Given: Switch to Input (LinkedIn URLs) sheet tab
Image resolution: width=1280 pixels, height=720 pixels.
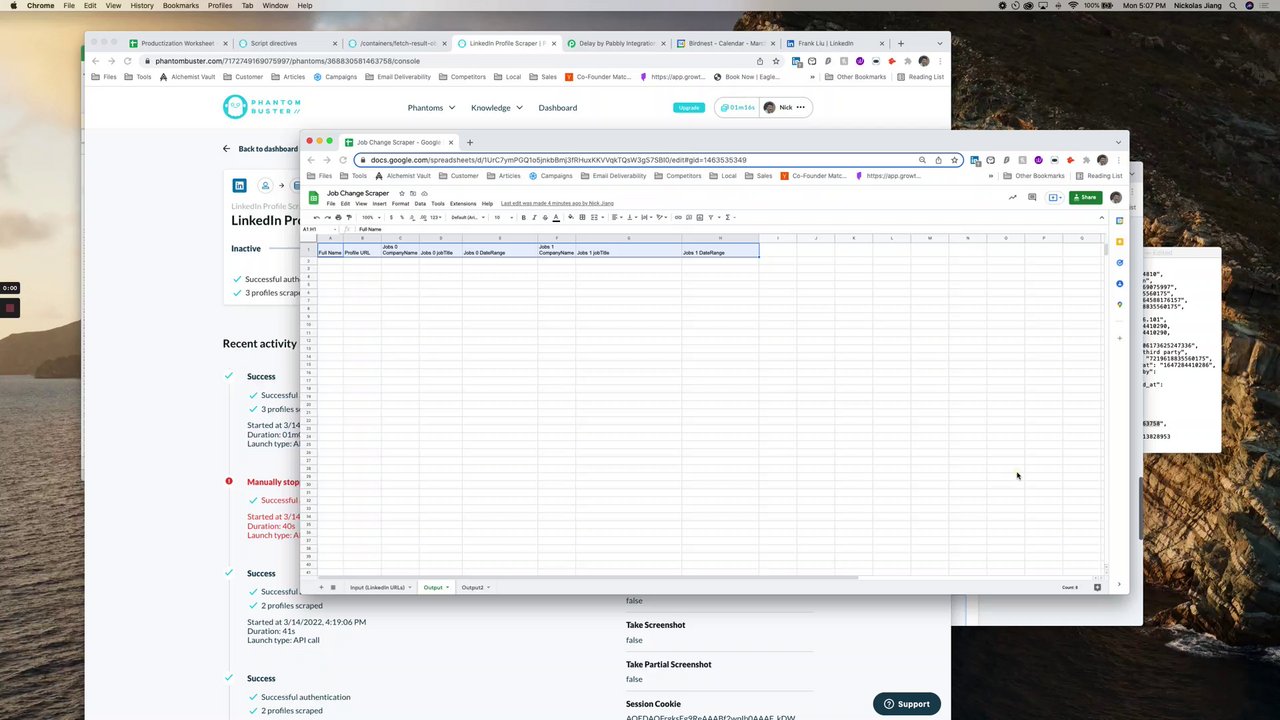Looking at the screenshot, I should (x=377, y=587).
